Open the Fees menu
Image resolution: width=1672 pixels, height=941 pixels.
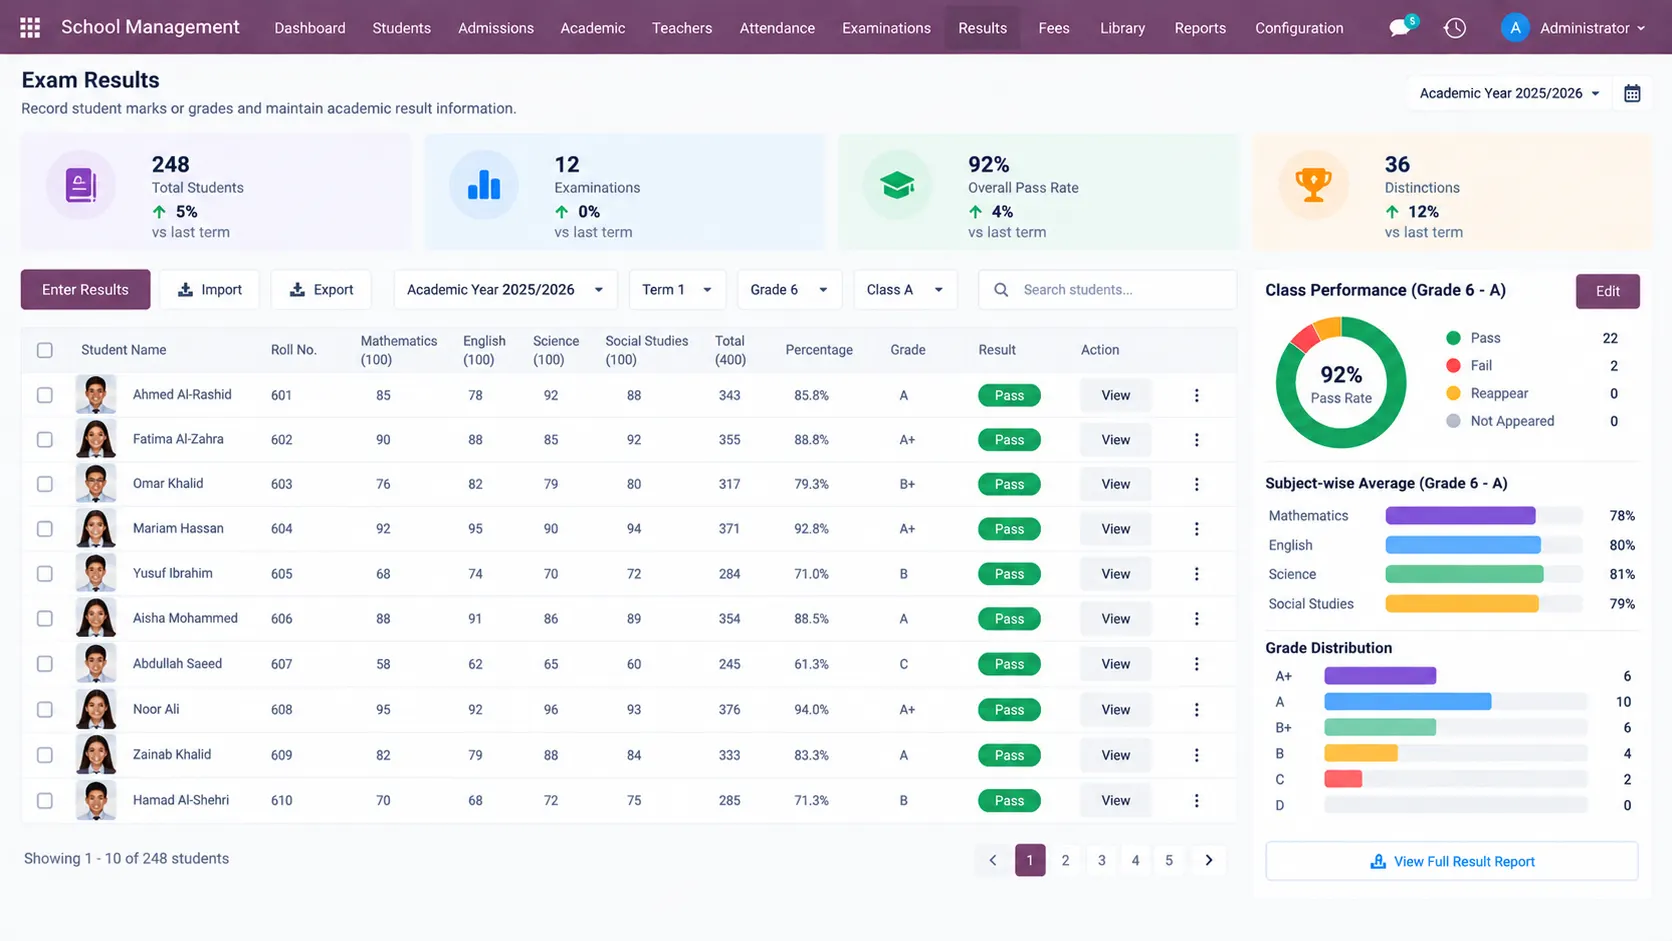point(1054,28)
